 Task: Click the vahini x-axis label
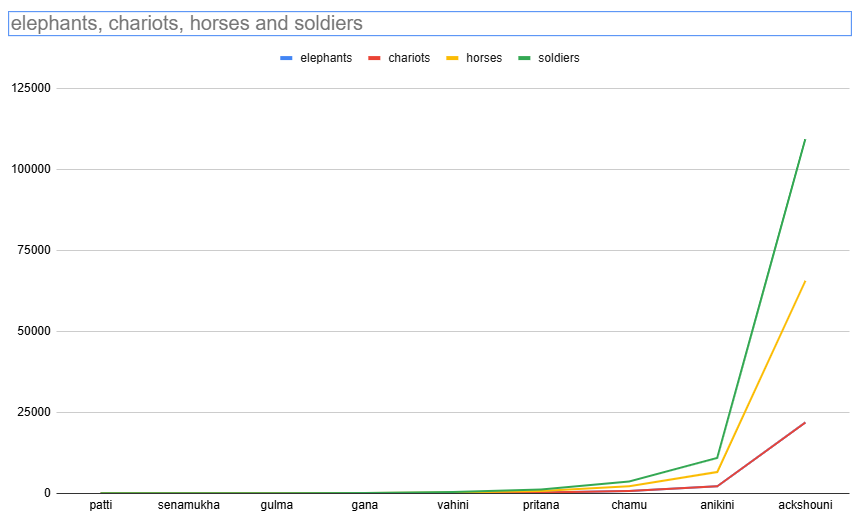[x=453, y=505]
